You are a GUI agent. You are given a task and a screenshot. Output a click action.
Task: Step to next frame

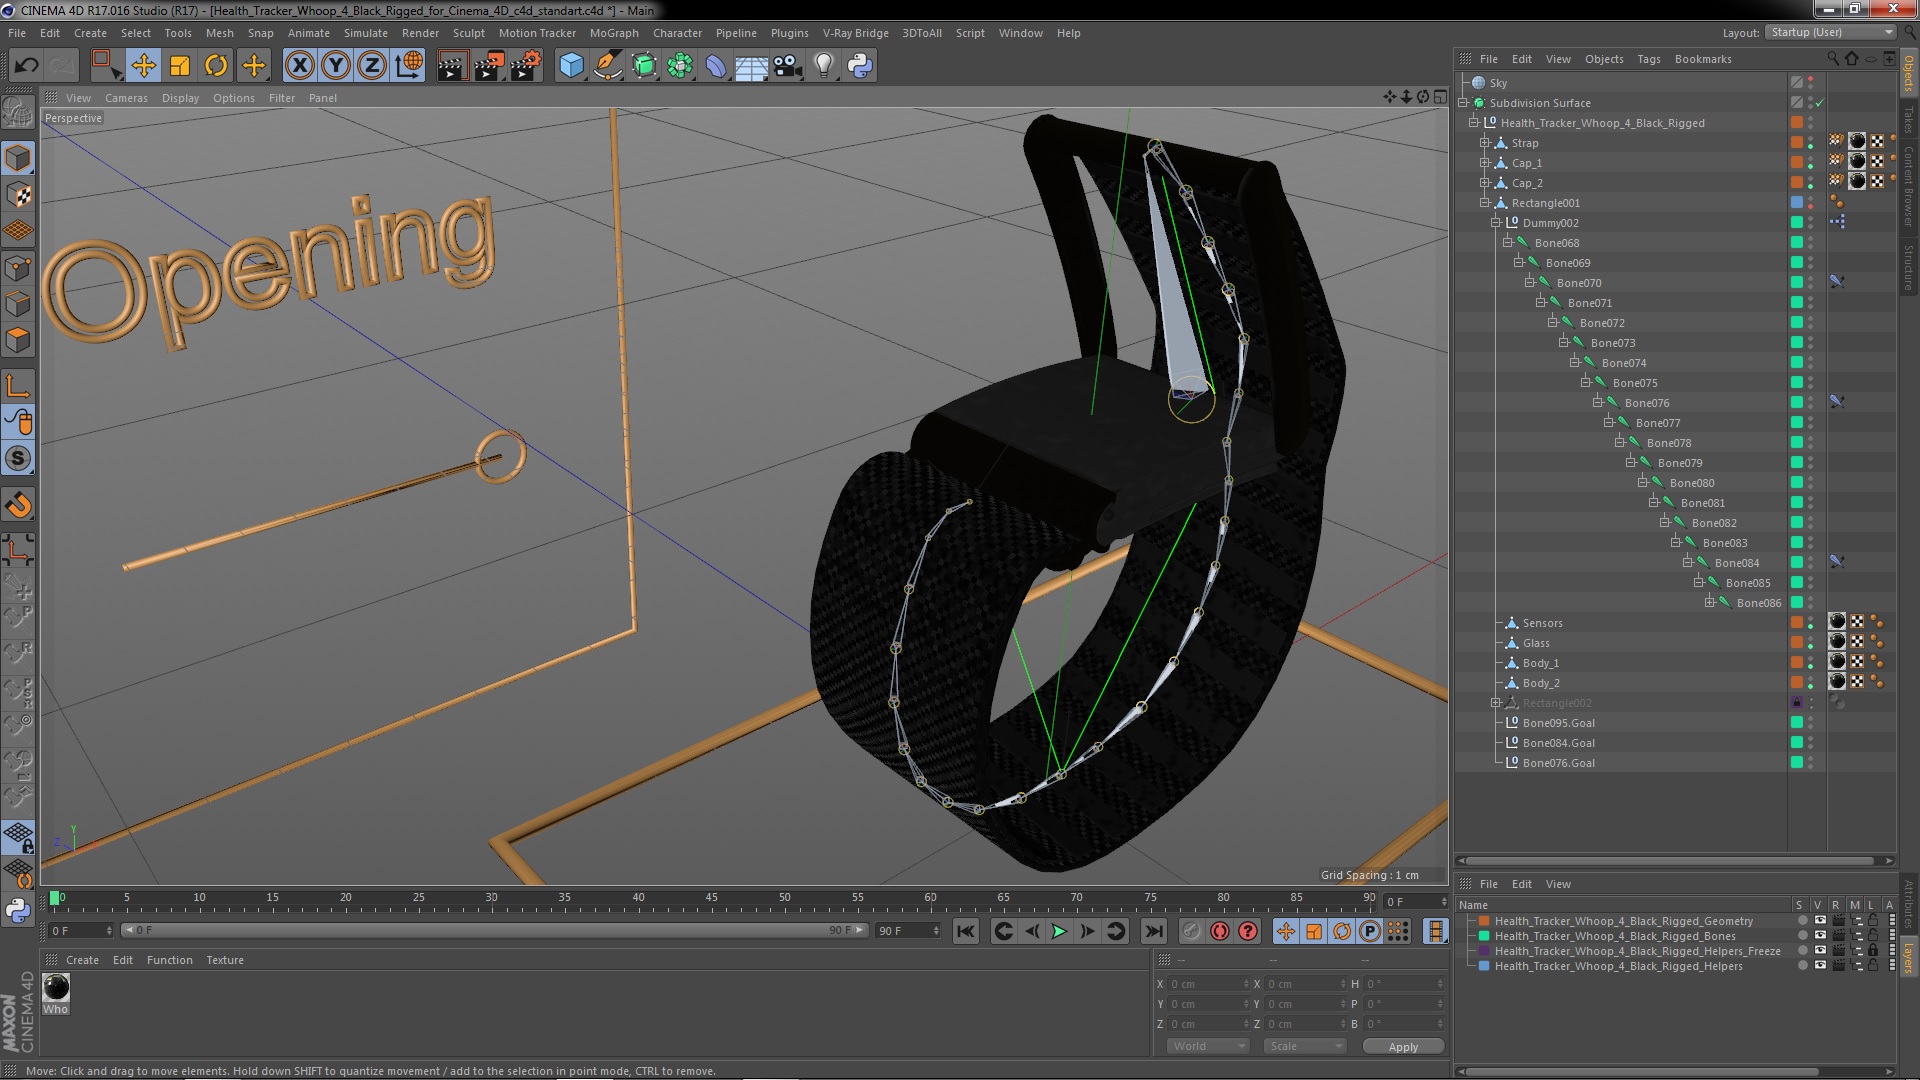1088,932
